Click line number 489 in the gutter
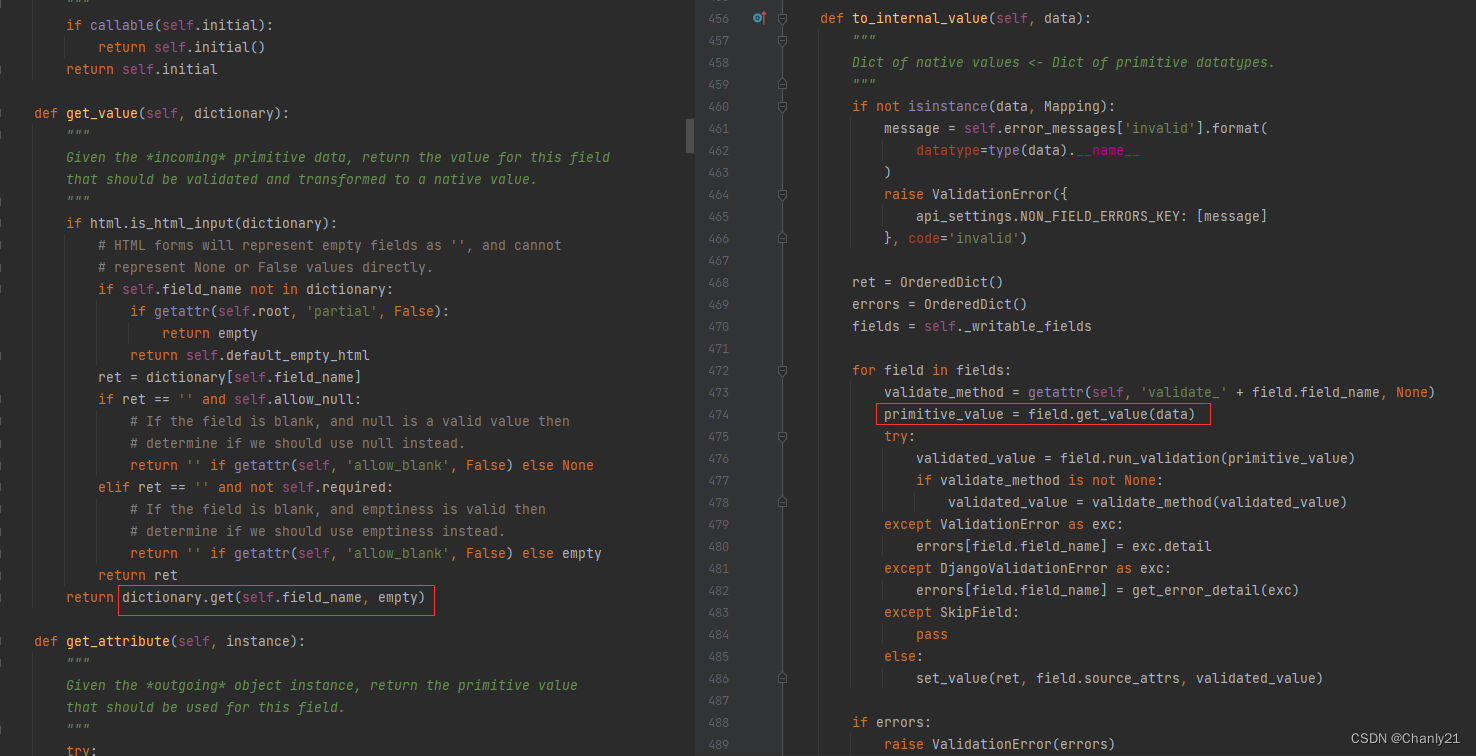This screenshot has width=1476, height=756. [718, 744]
